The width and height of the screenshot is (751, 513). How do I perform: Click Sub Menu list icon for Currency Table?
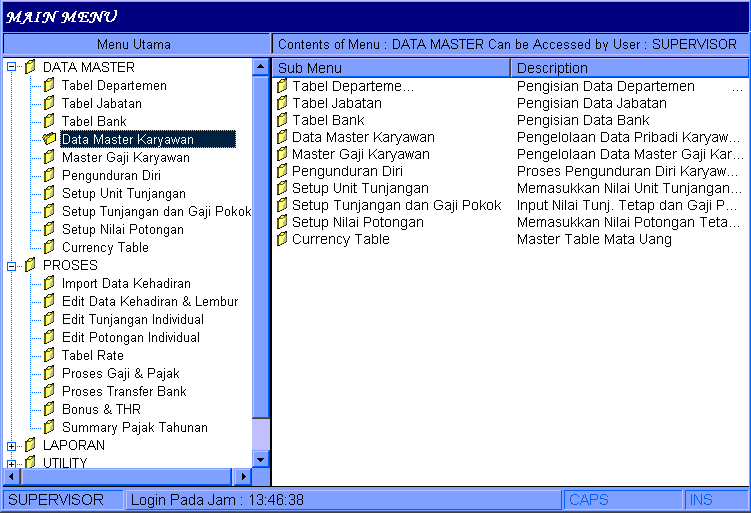tap(282, 239)
